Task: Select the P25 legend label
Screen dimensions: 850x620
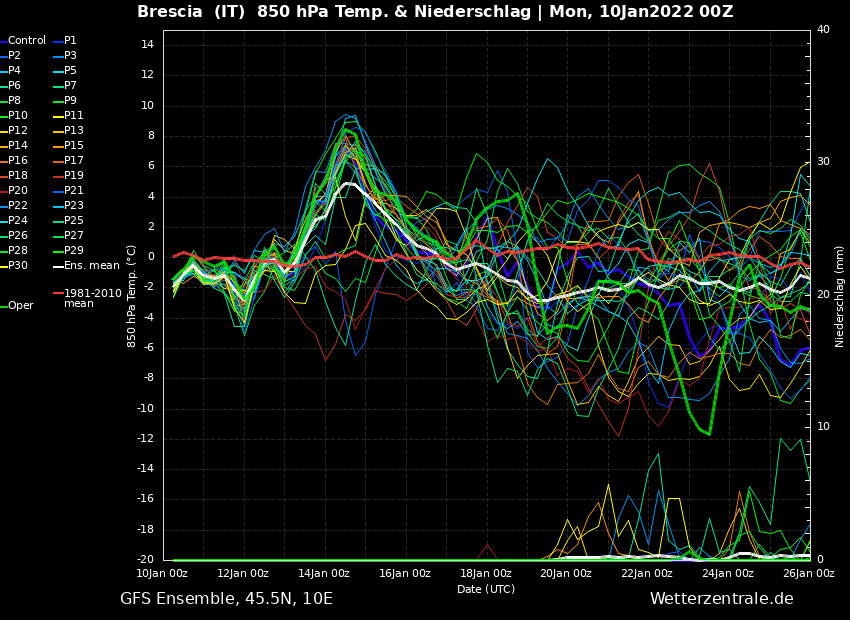Action: pyautogui.click(x=73, y=221)
